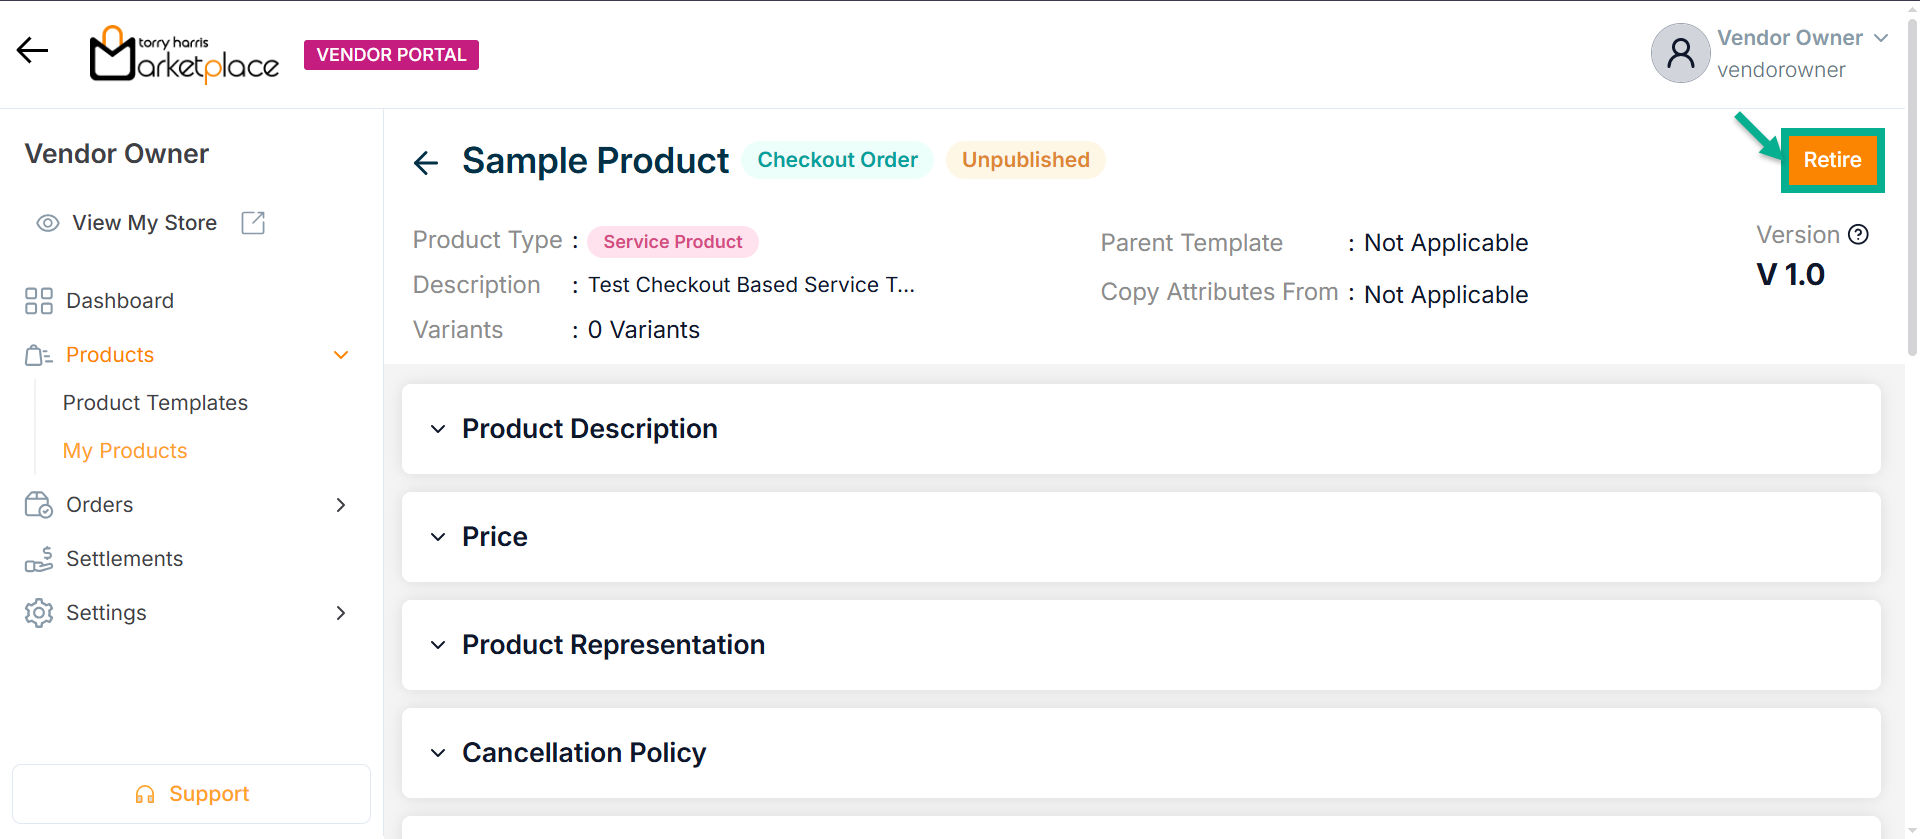Go back using arrow beside Sample Product

(x=426, y=162)
